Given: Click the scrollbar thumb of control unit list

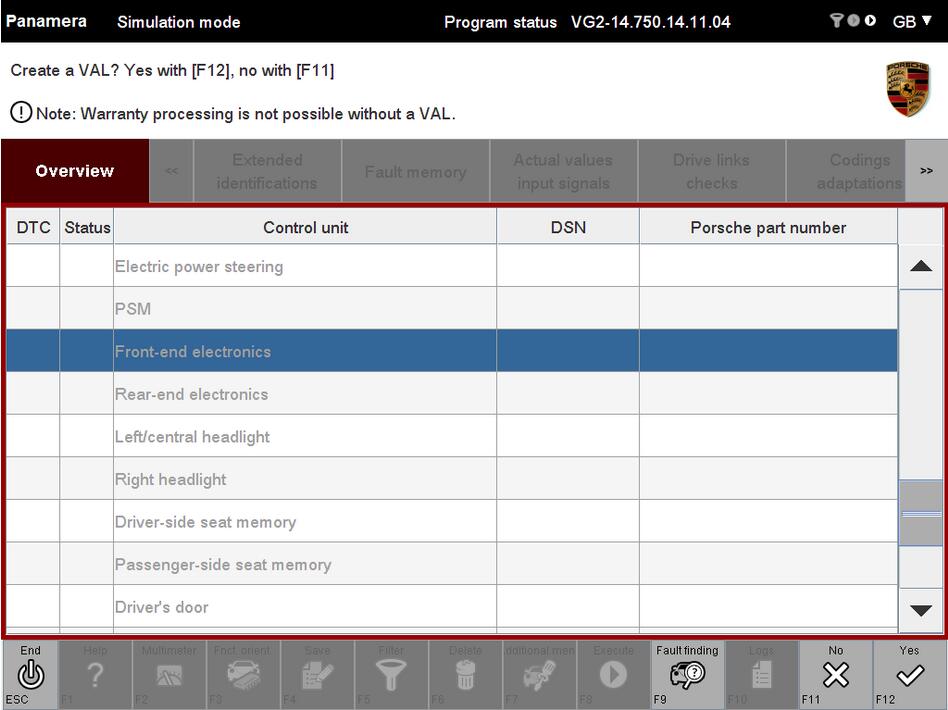Looking at the screenshot, I should (921, 513).
